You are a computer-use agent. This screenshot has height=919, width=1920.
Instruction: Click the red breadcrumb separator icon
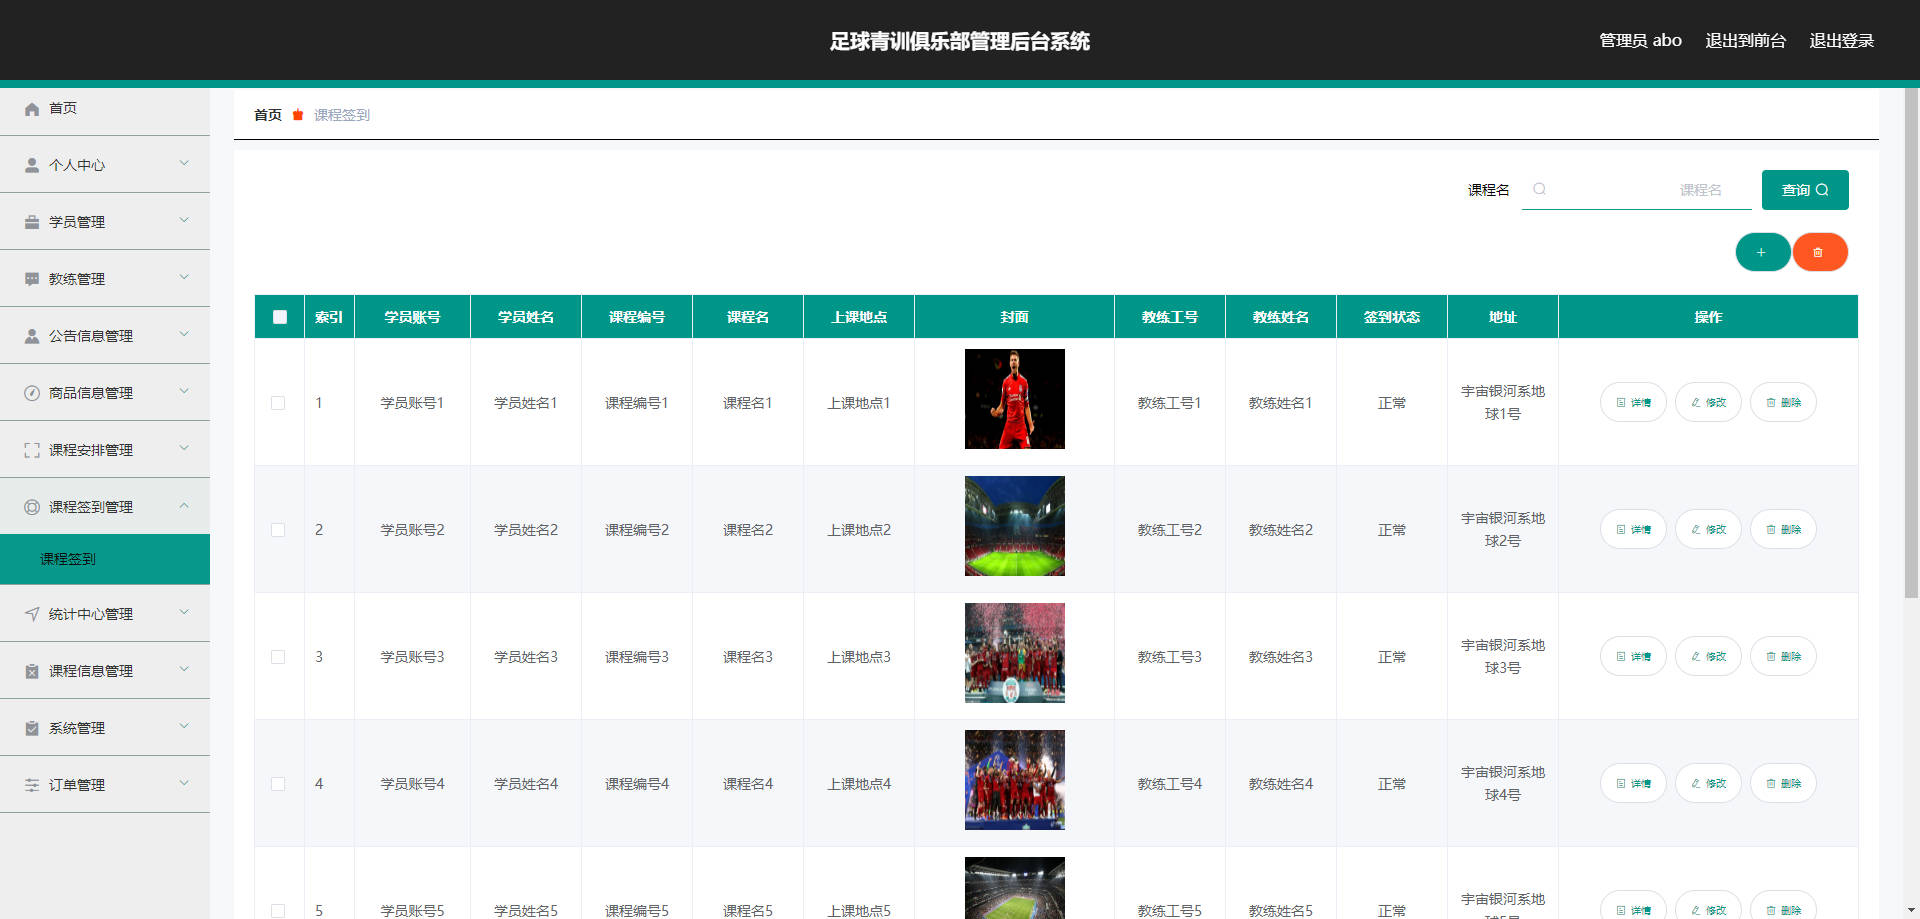[x=298, y=115]
